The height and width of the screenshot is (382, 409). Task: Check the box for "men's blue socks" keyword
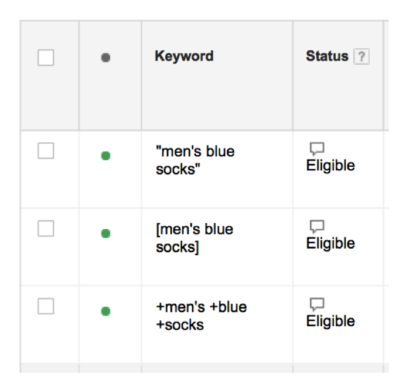click(x=46, y=151)
